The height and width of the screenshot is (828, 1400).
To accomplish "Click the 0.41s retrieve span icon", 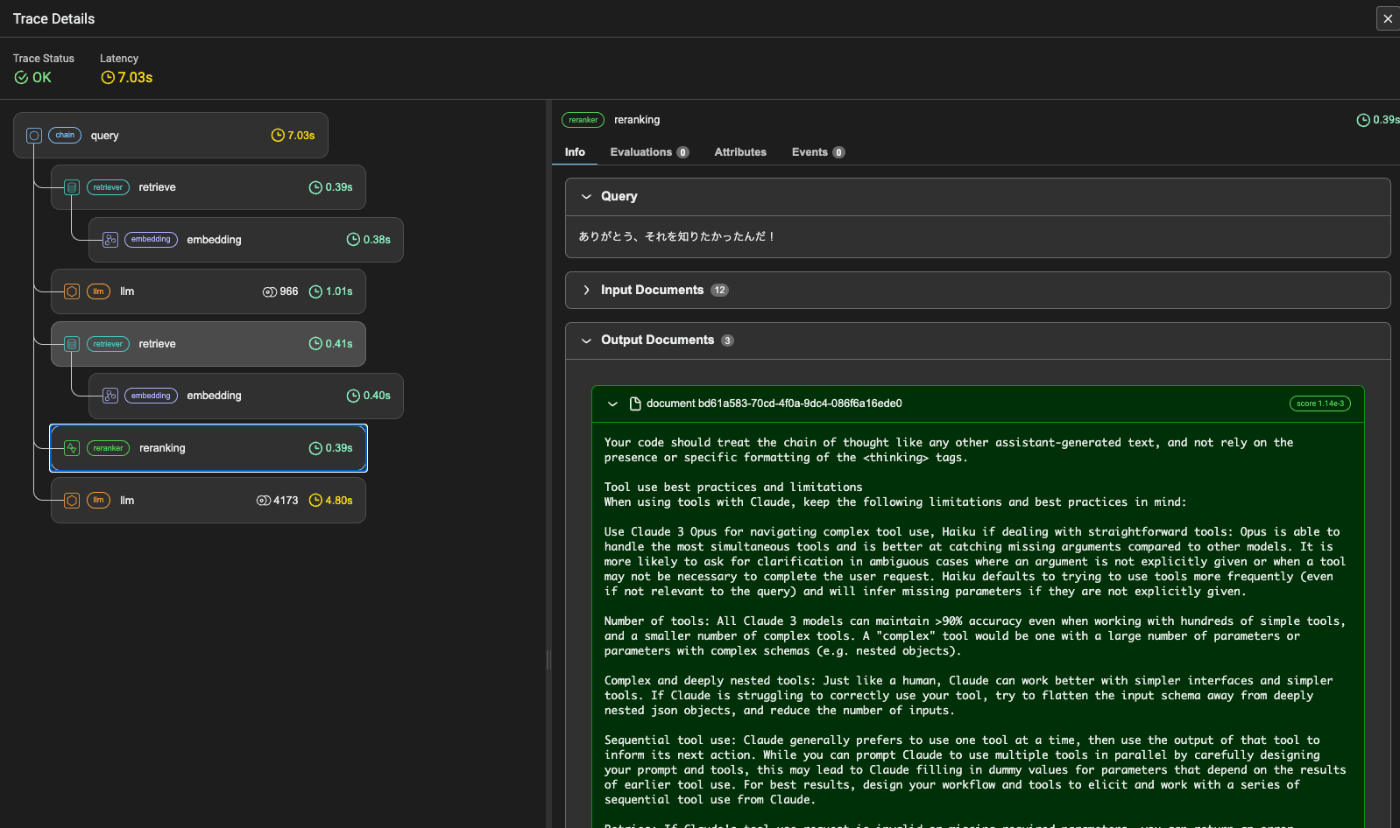I will pyautogui.click(x=71, y=344).
